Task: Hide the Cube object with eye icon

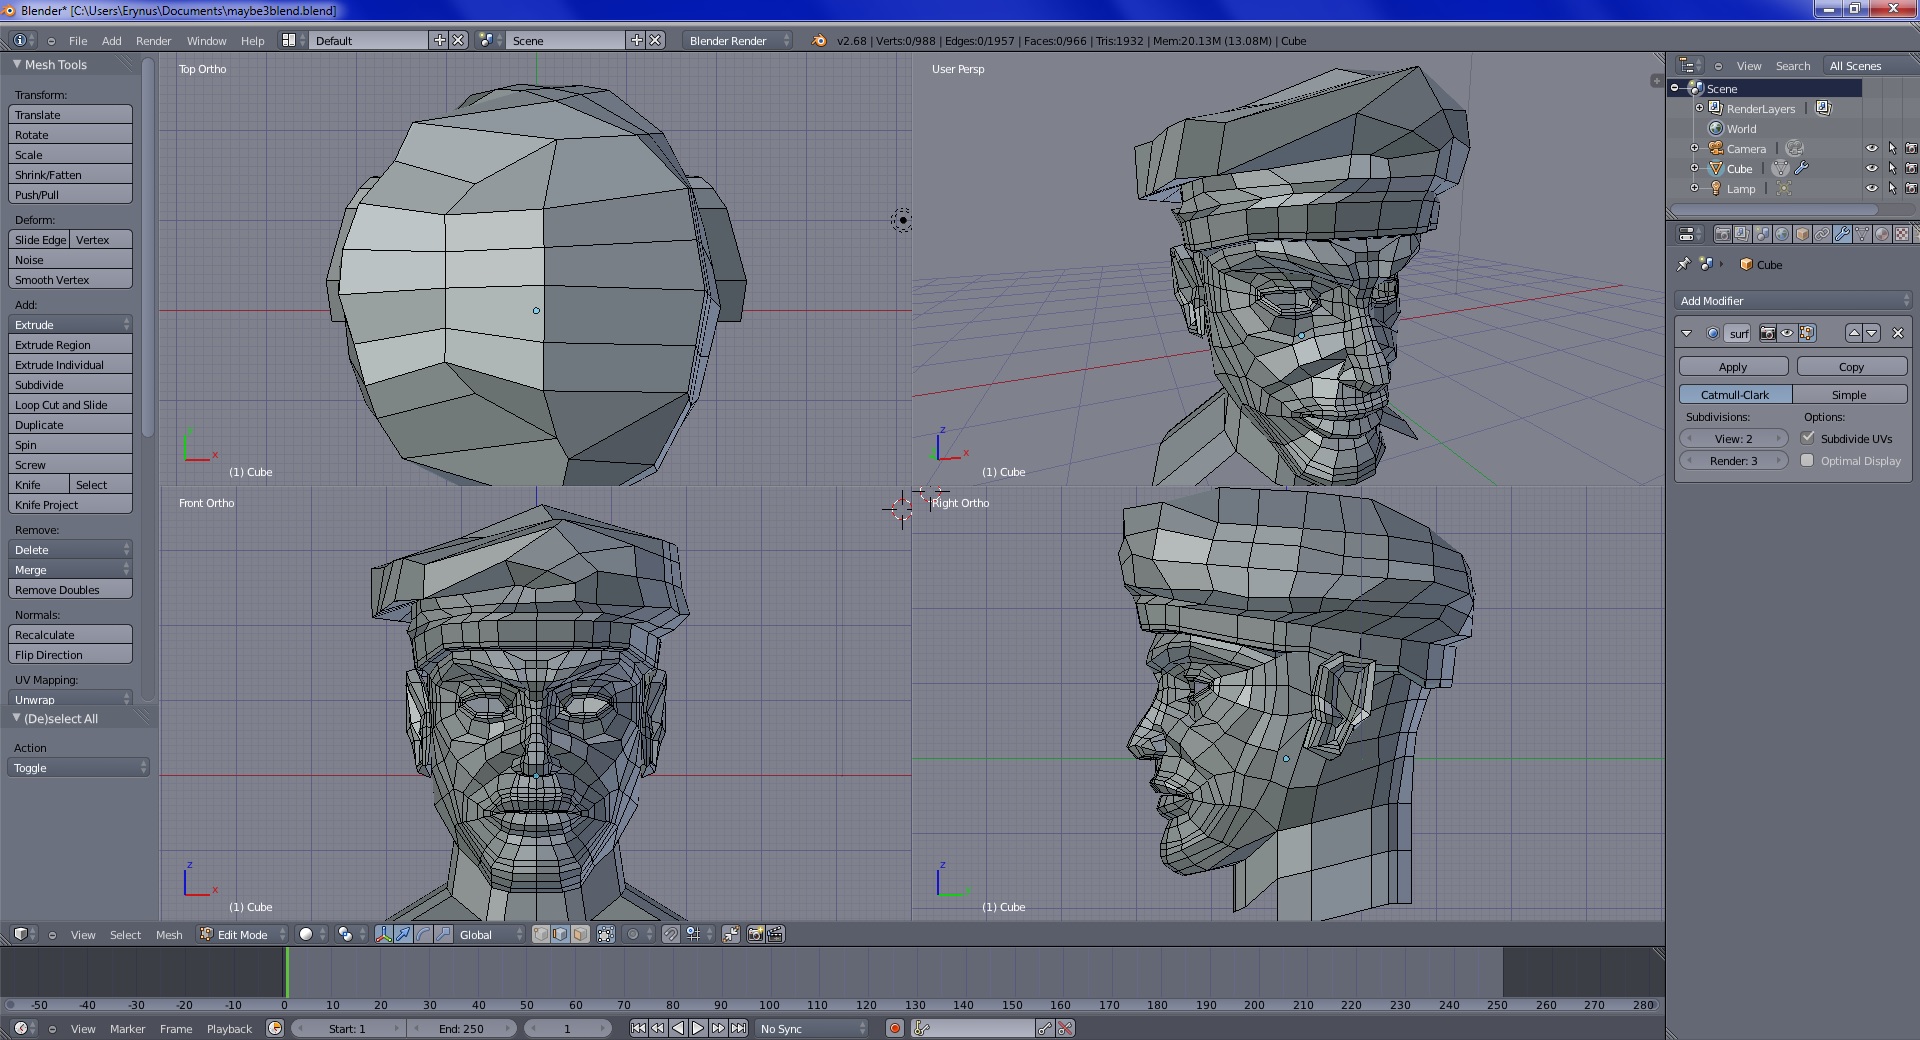Action: [x=1871, y=168]
